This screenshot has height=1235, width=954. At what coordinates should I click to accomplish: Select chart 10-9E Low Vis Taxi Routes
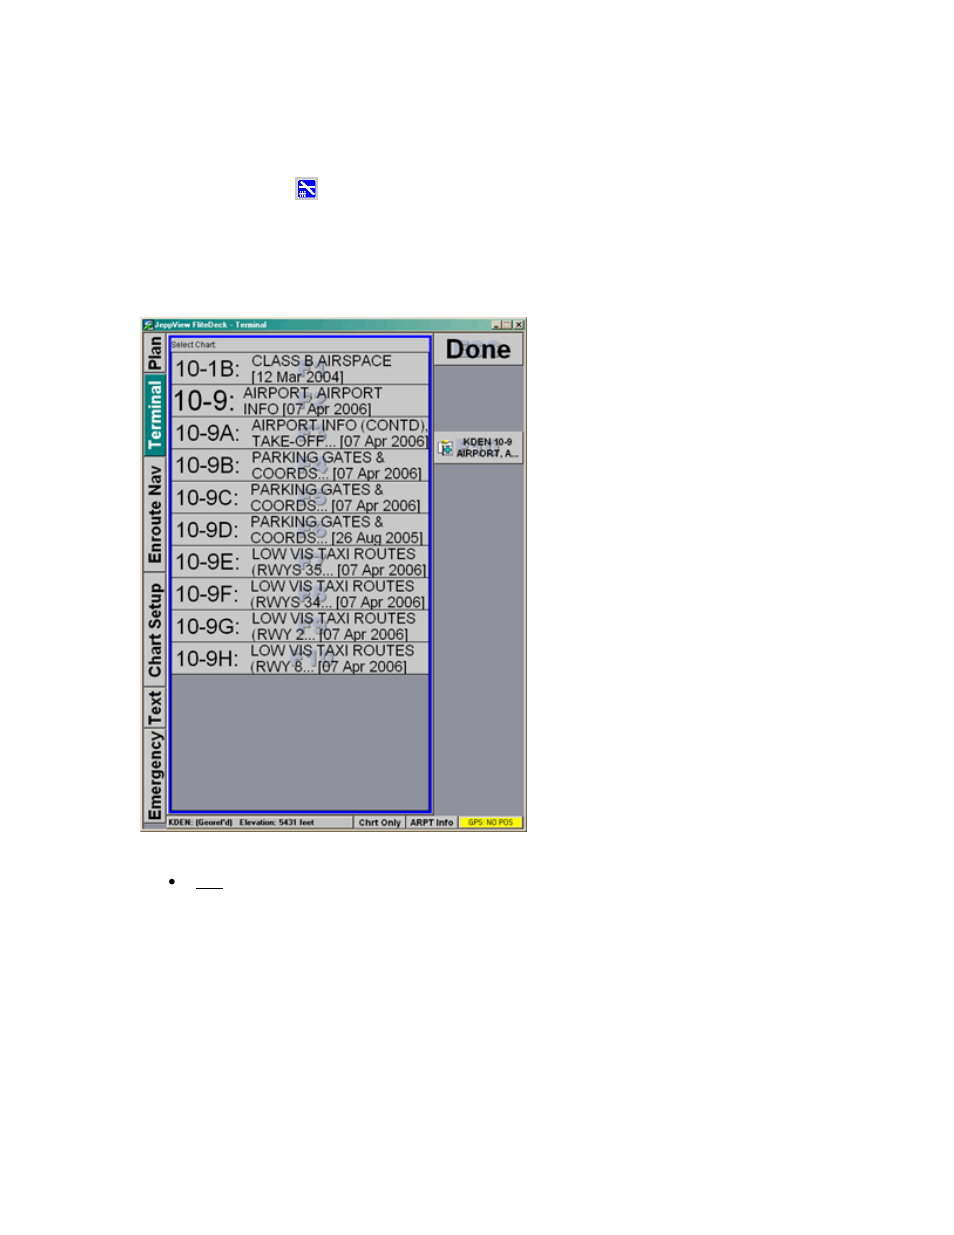pos(300,561)
